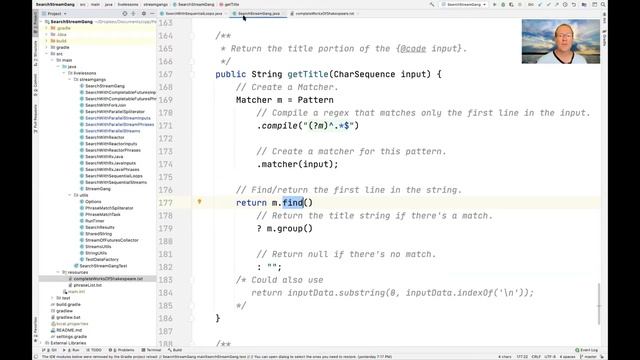The width and height of the screenshot is (640, 360).
Task: Open the Event Log in status bar
Action: point(587,350)
